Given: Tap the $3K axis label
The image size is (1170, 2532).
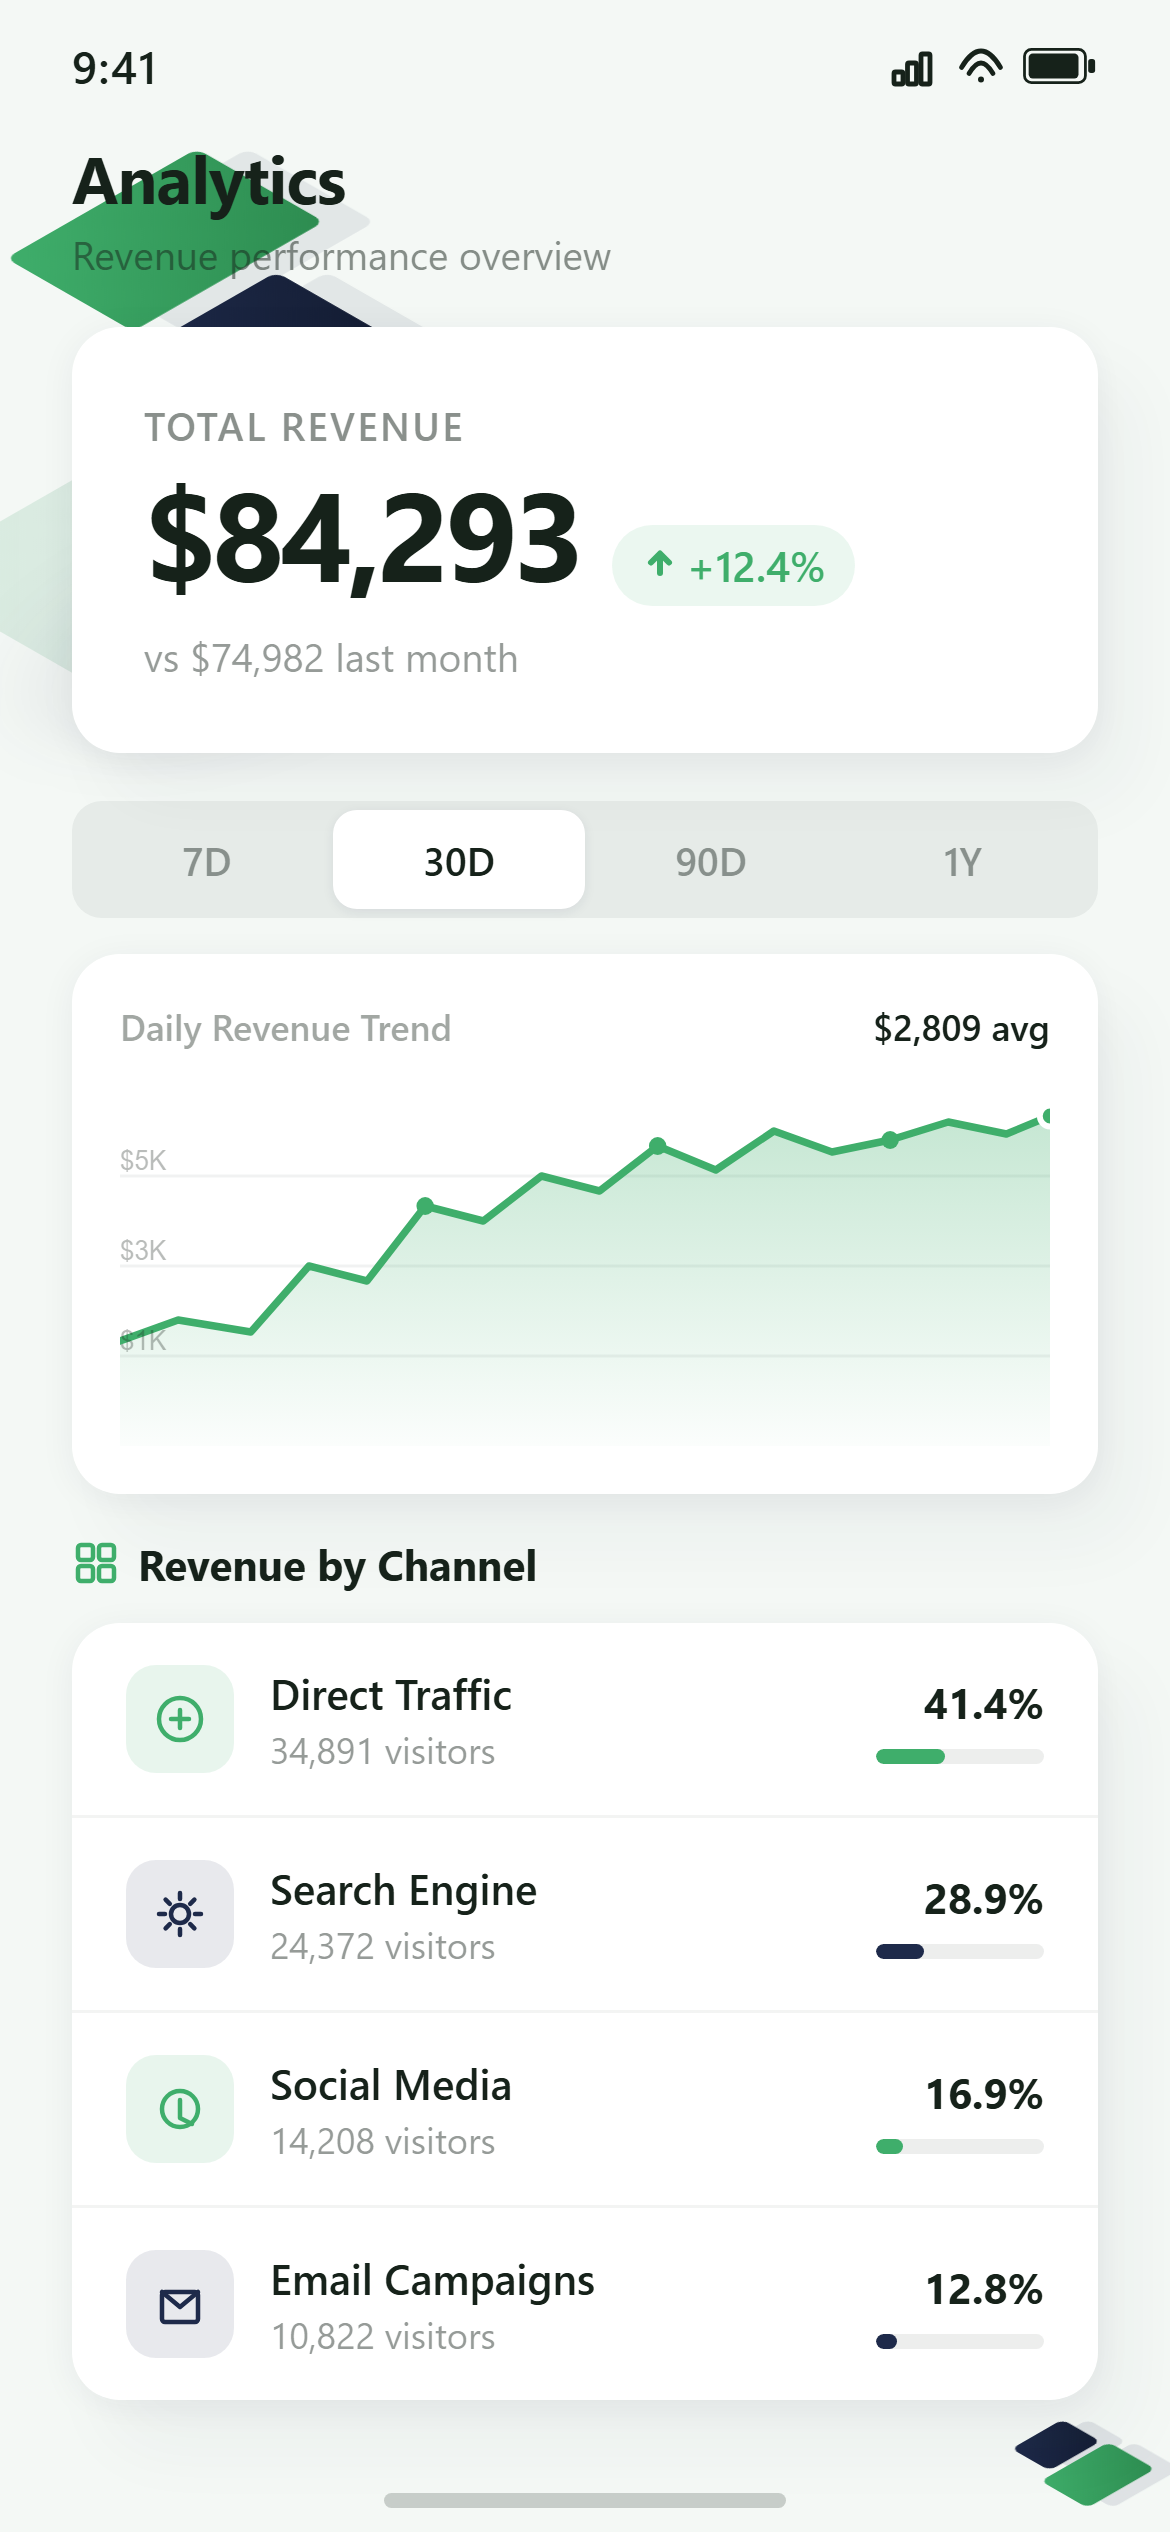Looking at the screenshot, I should [143, 1251].
